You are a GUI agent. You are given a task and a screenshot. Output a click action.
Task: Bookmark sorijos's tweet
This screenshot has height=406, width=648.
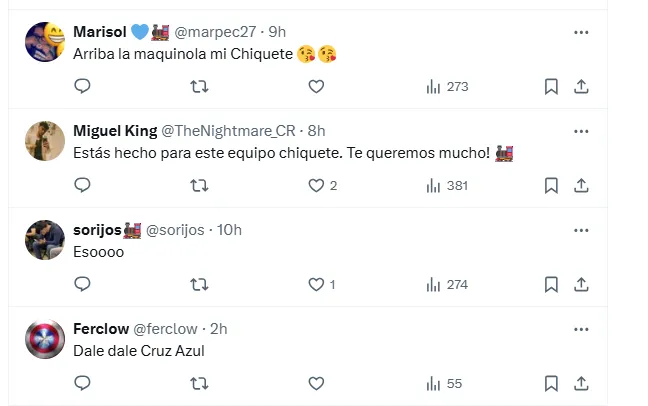point(550,285)
